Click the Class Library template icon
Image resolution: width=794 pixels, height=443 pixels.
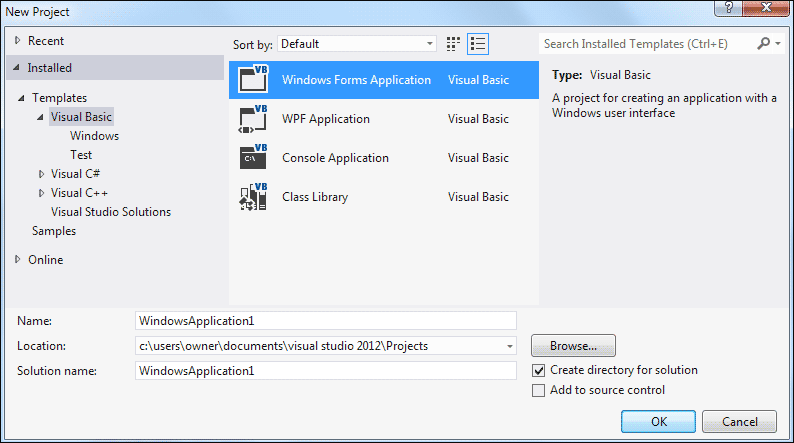[x=253, y=197]
